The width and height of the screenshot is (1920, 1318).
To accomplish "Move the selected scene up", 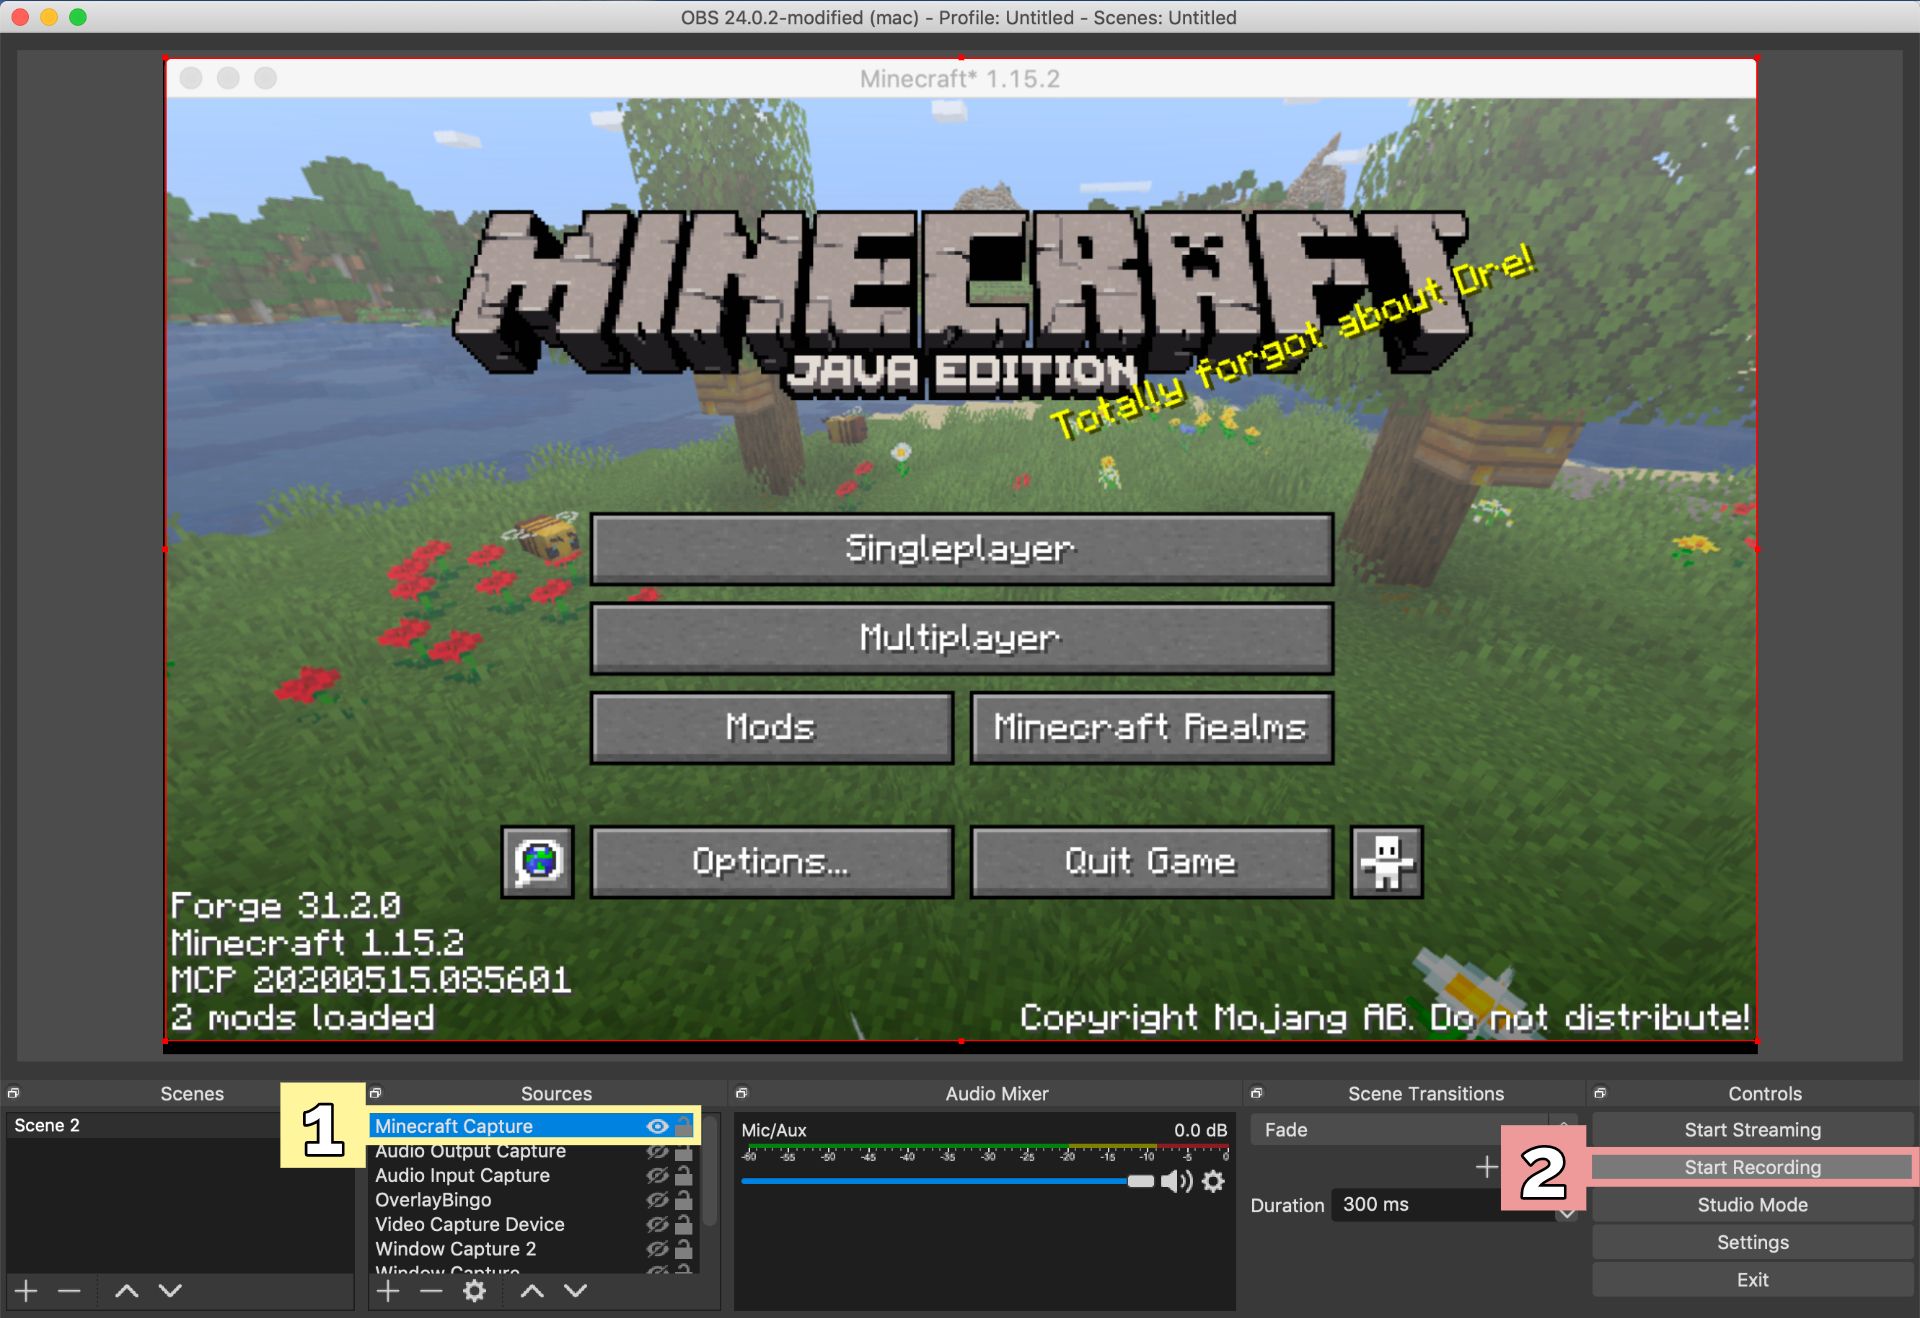I will 126,1291.
